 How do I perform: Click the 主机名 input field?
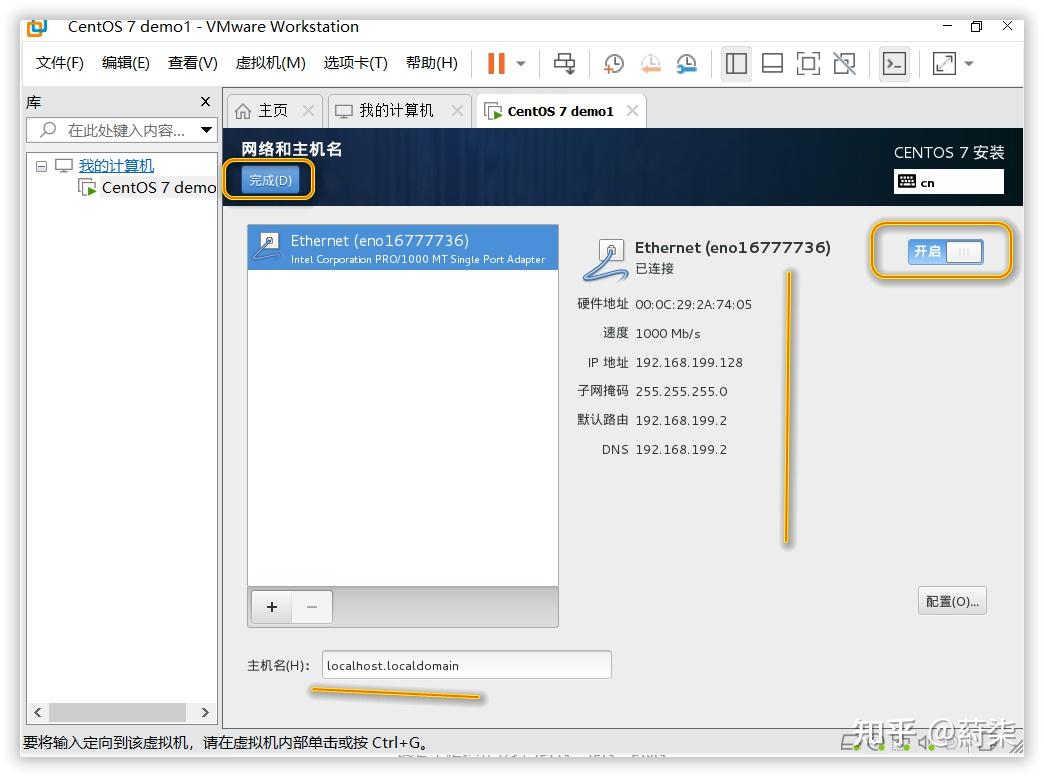point(466,664)
